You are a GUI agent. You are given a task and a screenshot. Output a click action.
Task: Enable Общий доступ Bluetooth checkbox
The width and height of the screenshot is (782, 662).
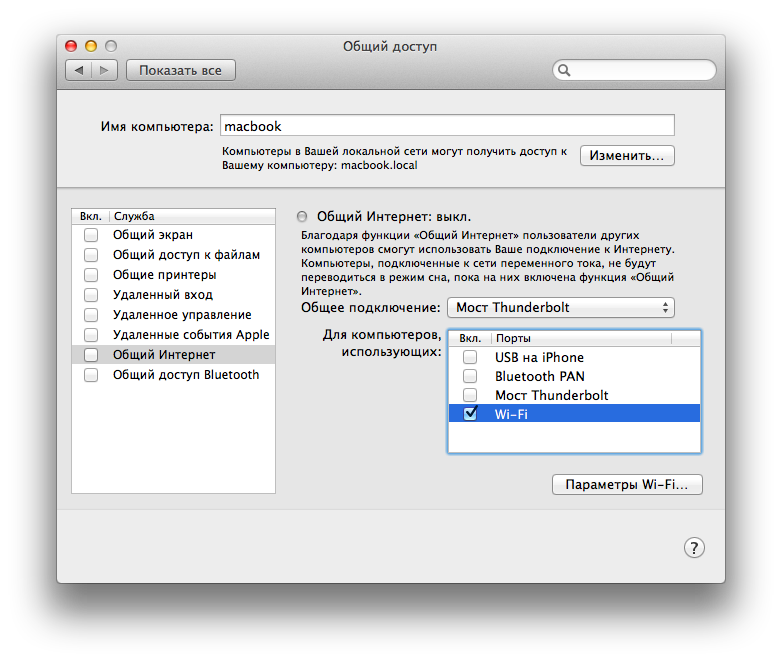coord(91,375)
